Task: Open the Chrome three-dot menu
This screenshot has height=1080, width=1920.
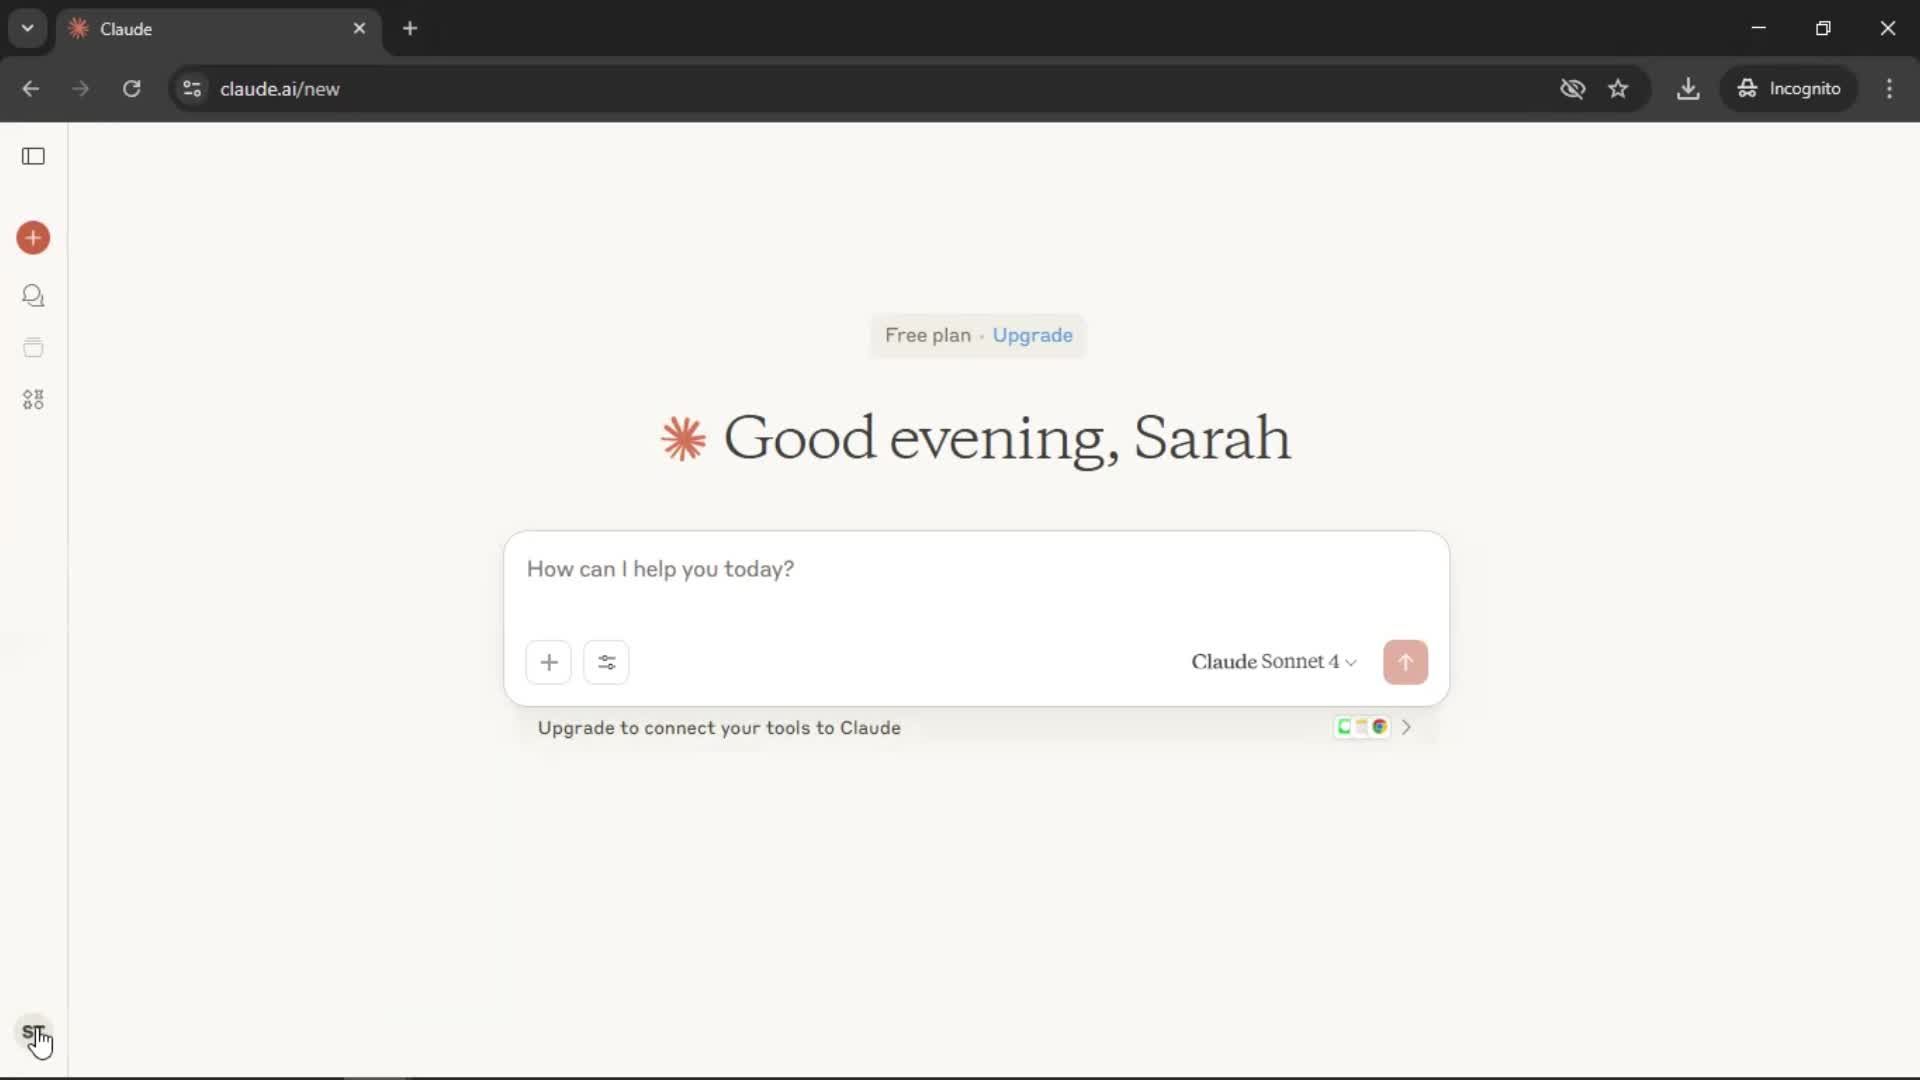Action: (1889, 89)
